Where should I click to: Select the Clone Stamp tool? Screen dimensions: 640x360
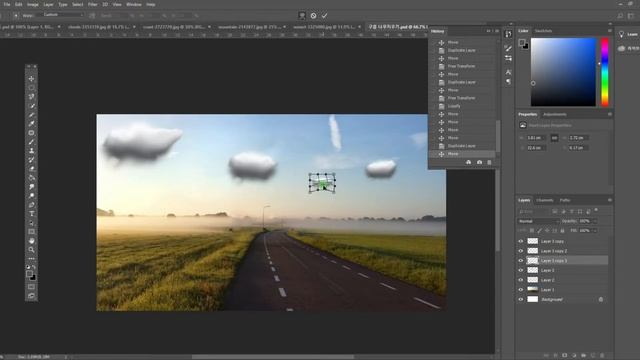click(x=31, y=151)
